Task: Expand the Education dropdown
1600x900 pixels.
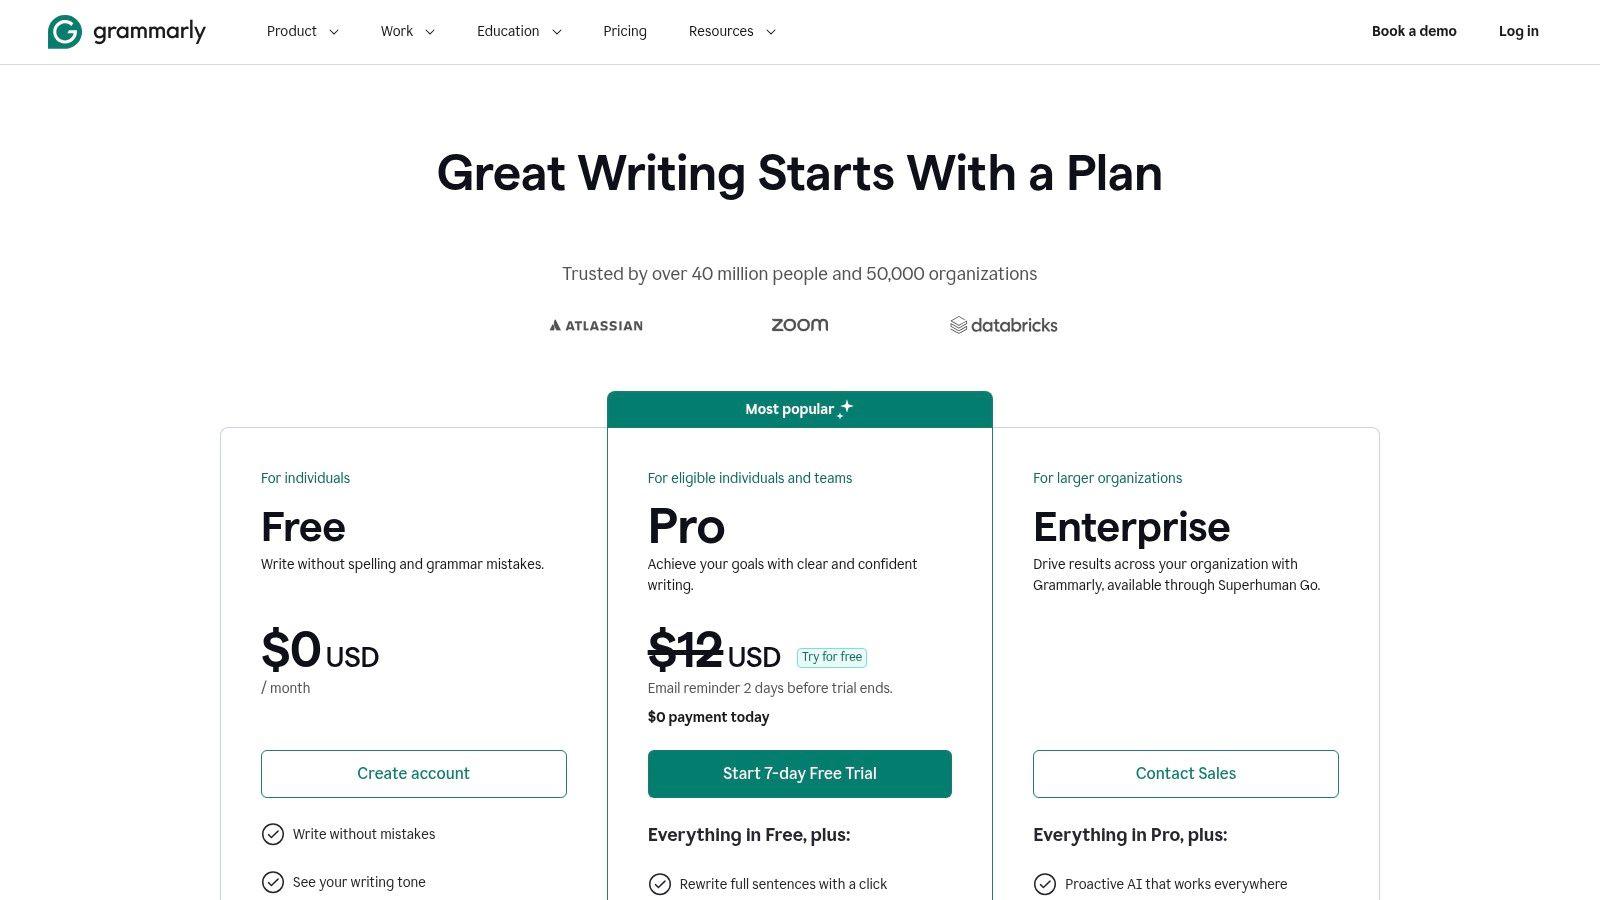Action: coord(519,31)
